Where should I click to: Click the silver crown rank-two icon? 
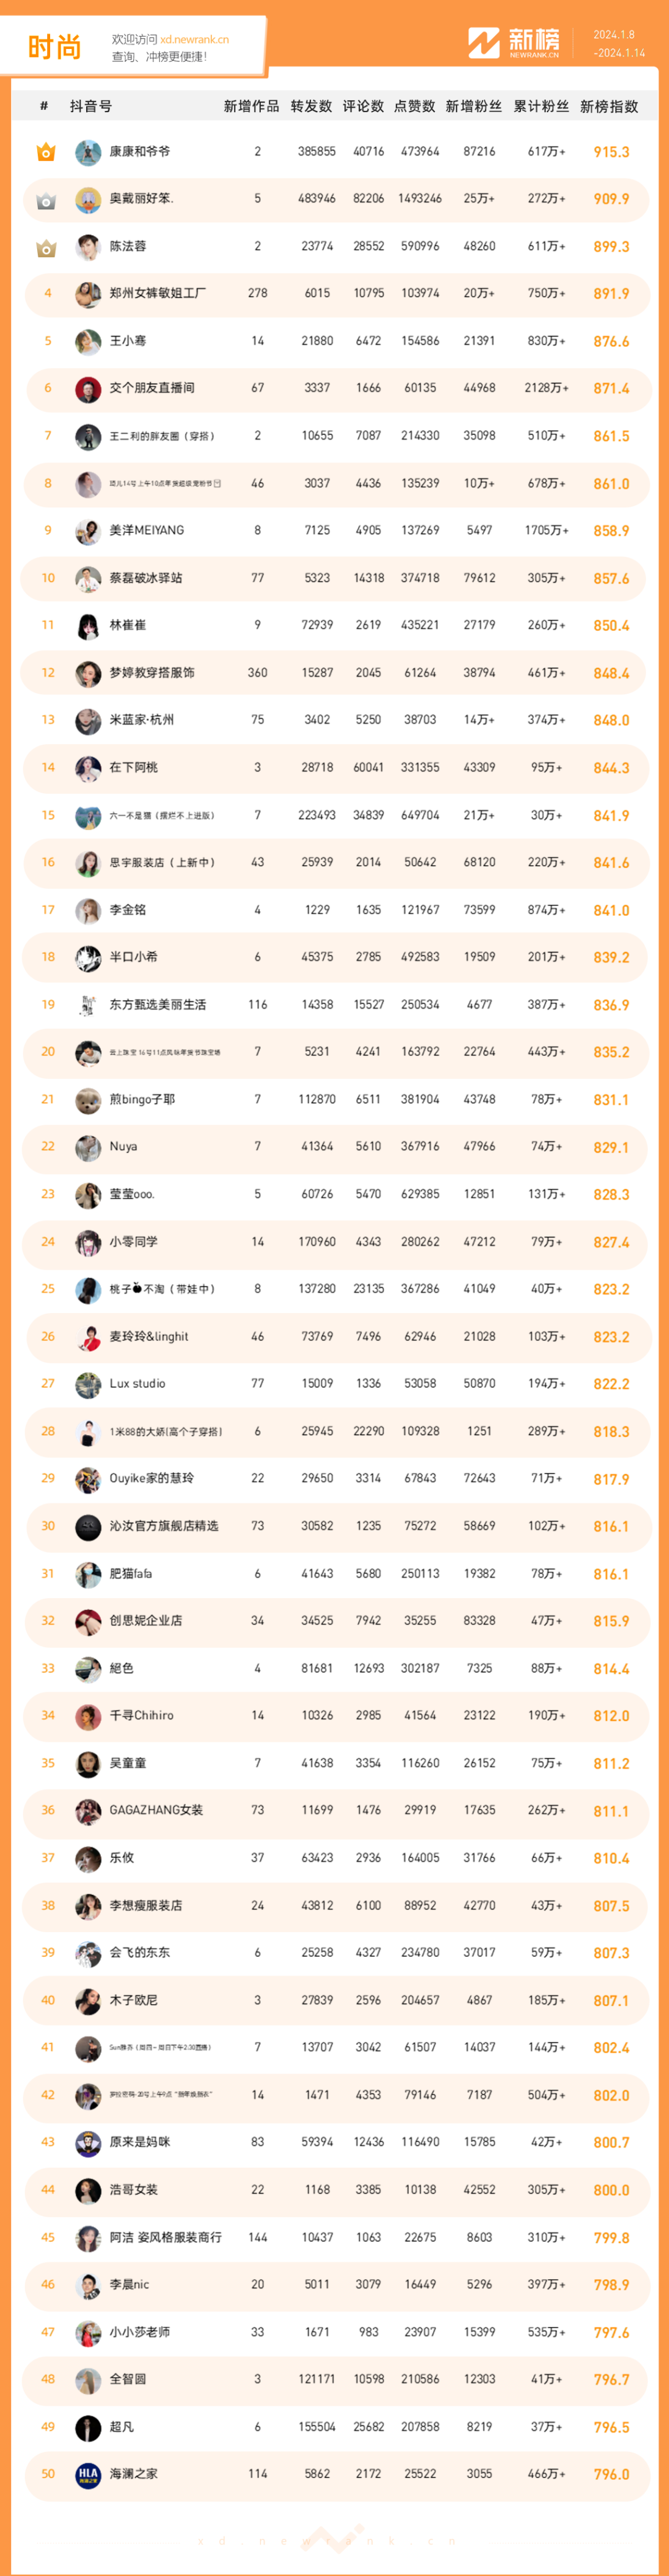point(46,200)
